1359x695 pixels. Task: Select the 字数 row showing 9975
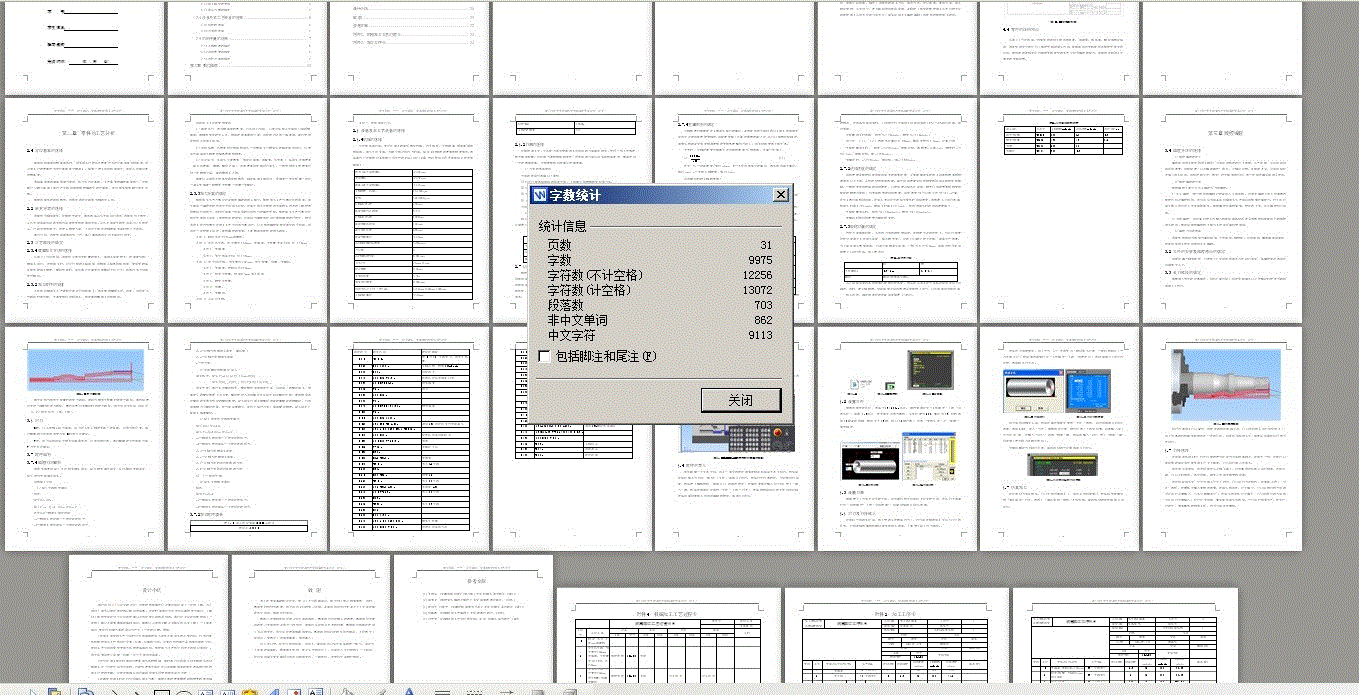point(659,260)
